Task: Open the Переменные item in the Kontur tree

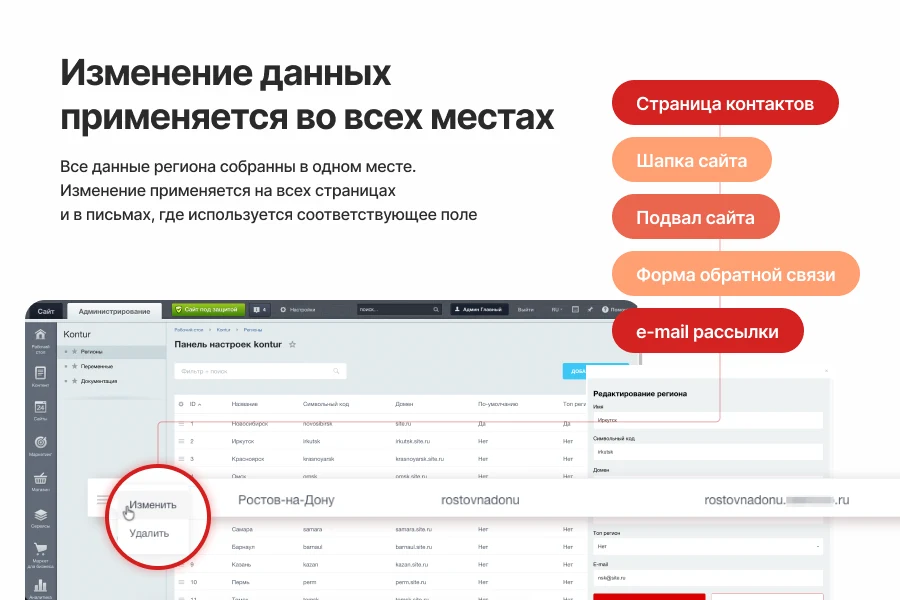Action: click(x=96, y=366)
